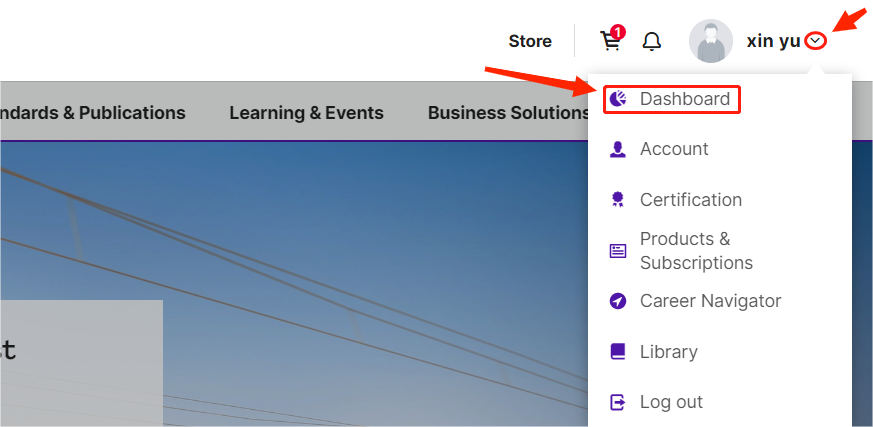Click the Account person icon
Viewport: 873px width, 427px height.
[618, 149]
